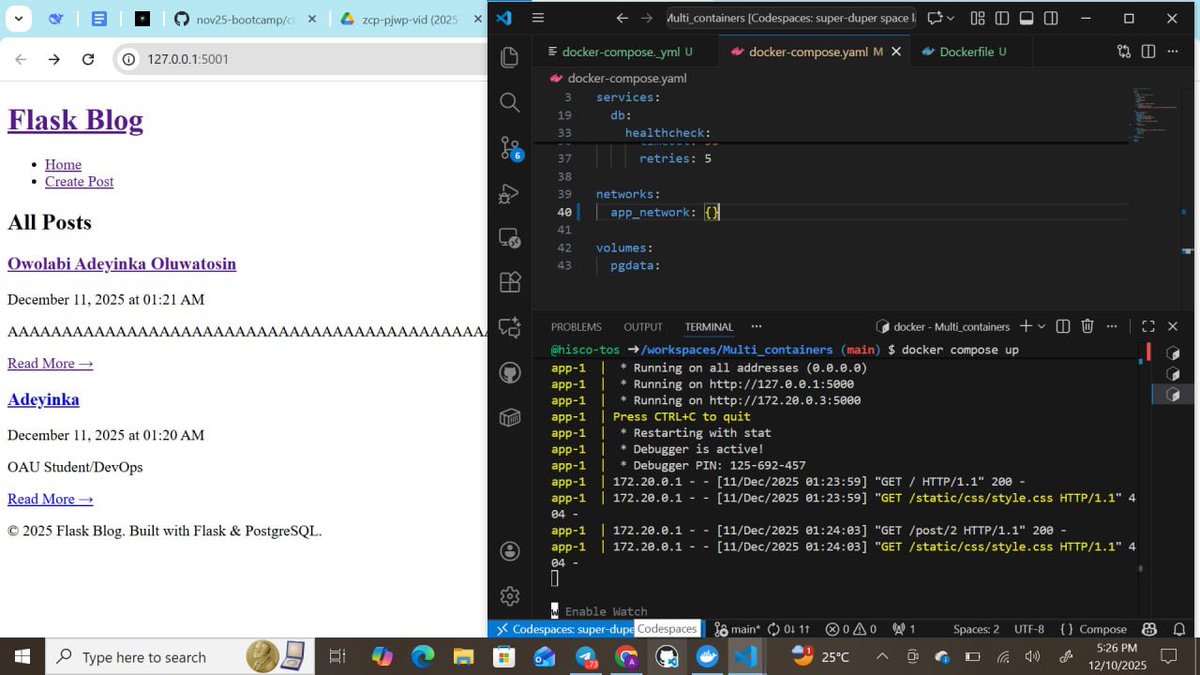This screenshot has width=1200, height=675.
Task: Open the VS Code hamburger application menu
Action: click(538, 18)
